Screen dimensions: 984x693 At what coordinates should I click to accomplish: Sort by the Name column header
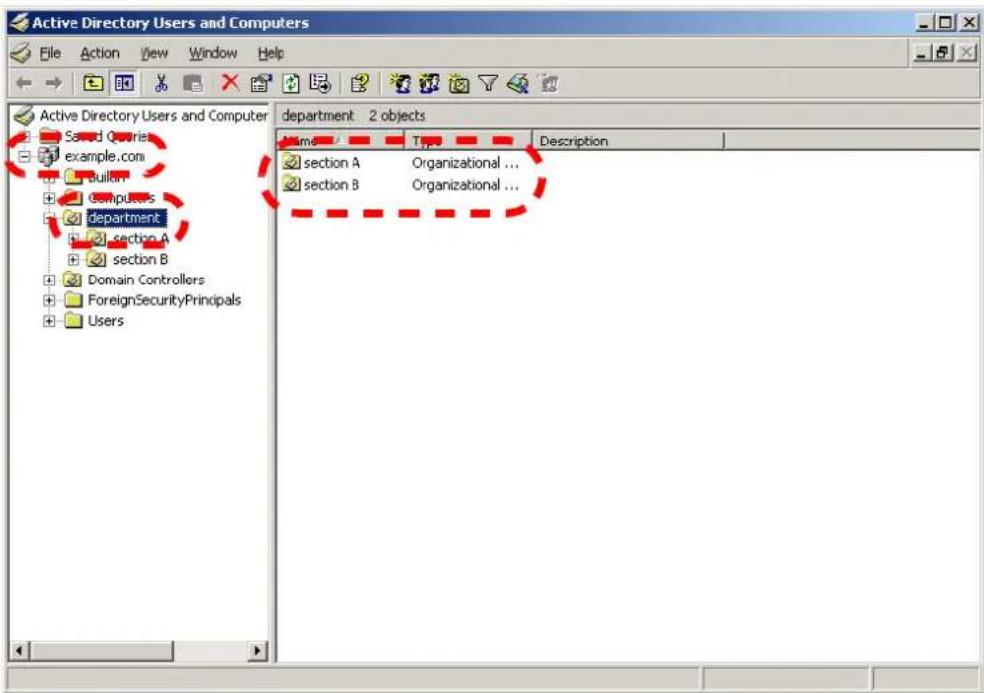click(340, 141)
